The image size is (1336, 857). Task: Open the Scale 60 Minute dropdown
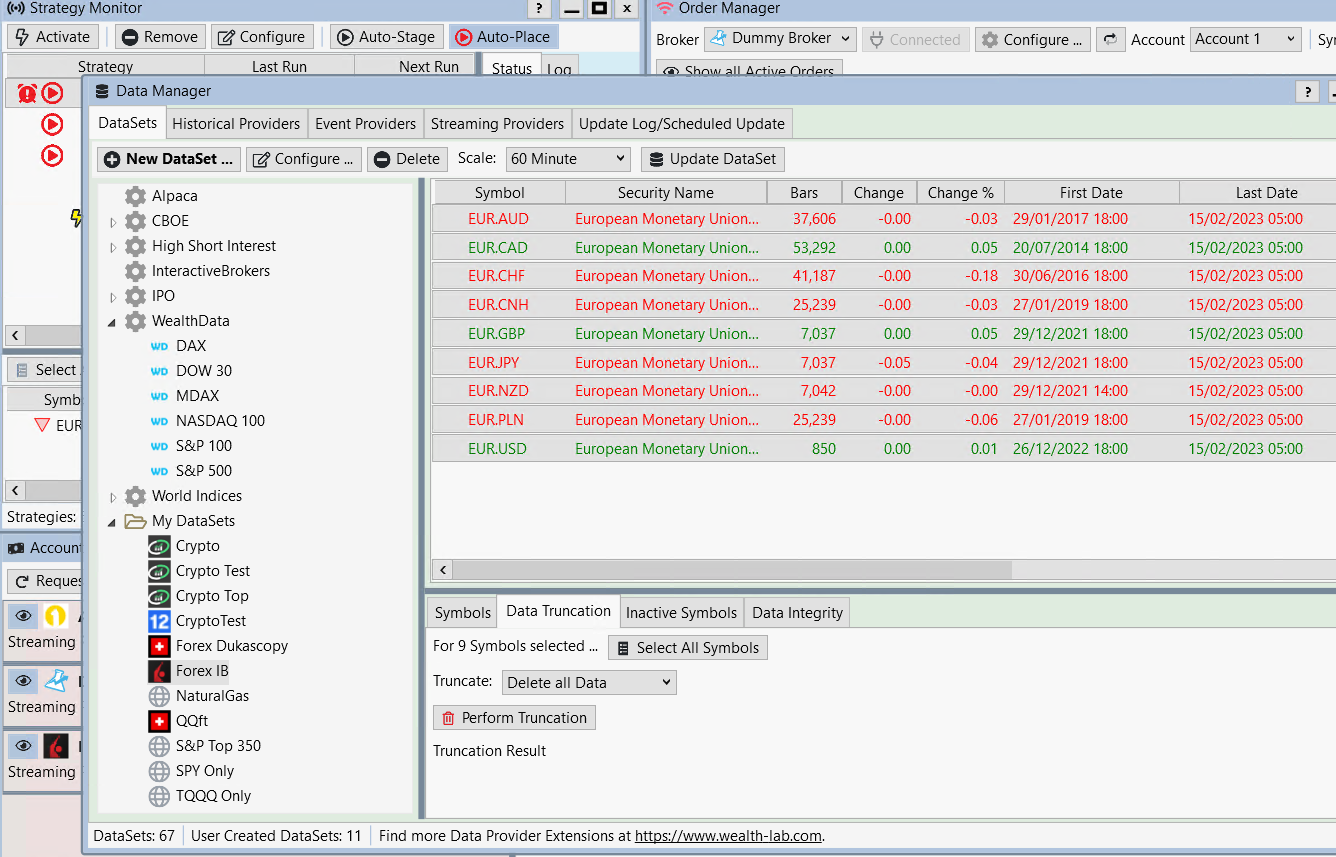pos(568,159)
